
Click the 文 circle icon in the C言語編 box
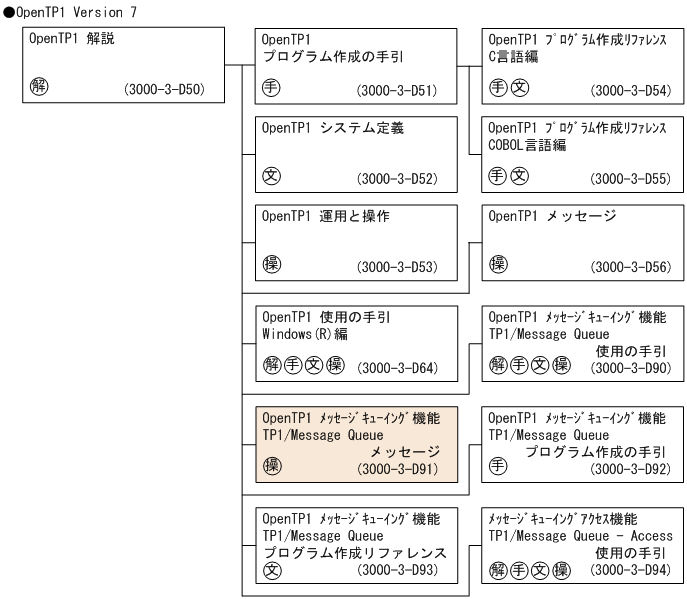tap(520, 88)
